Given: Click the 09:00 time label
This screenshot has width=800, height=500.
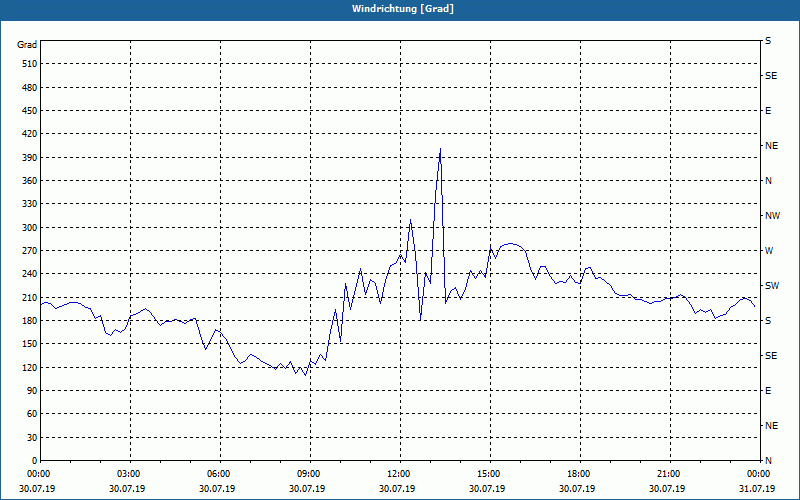Looking at the screenshot, I should 308,474.
